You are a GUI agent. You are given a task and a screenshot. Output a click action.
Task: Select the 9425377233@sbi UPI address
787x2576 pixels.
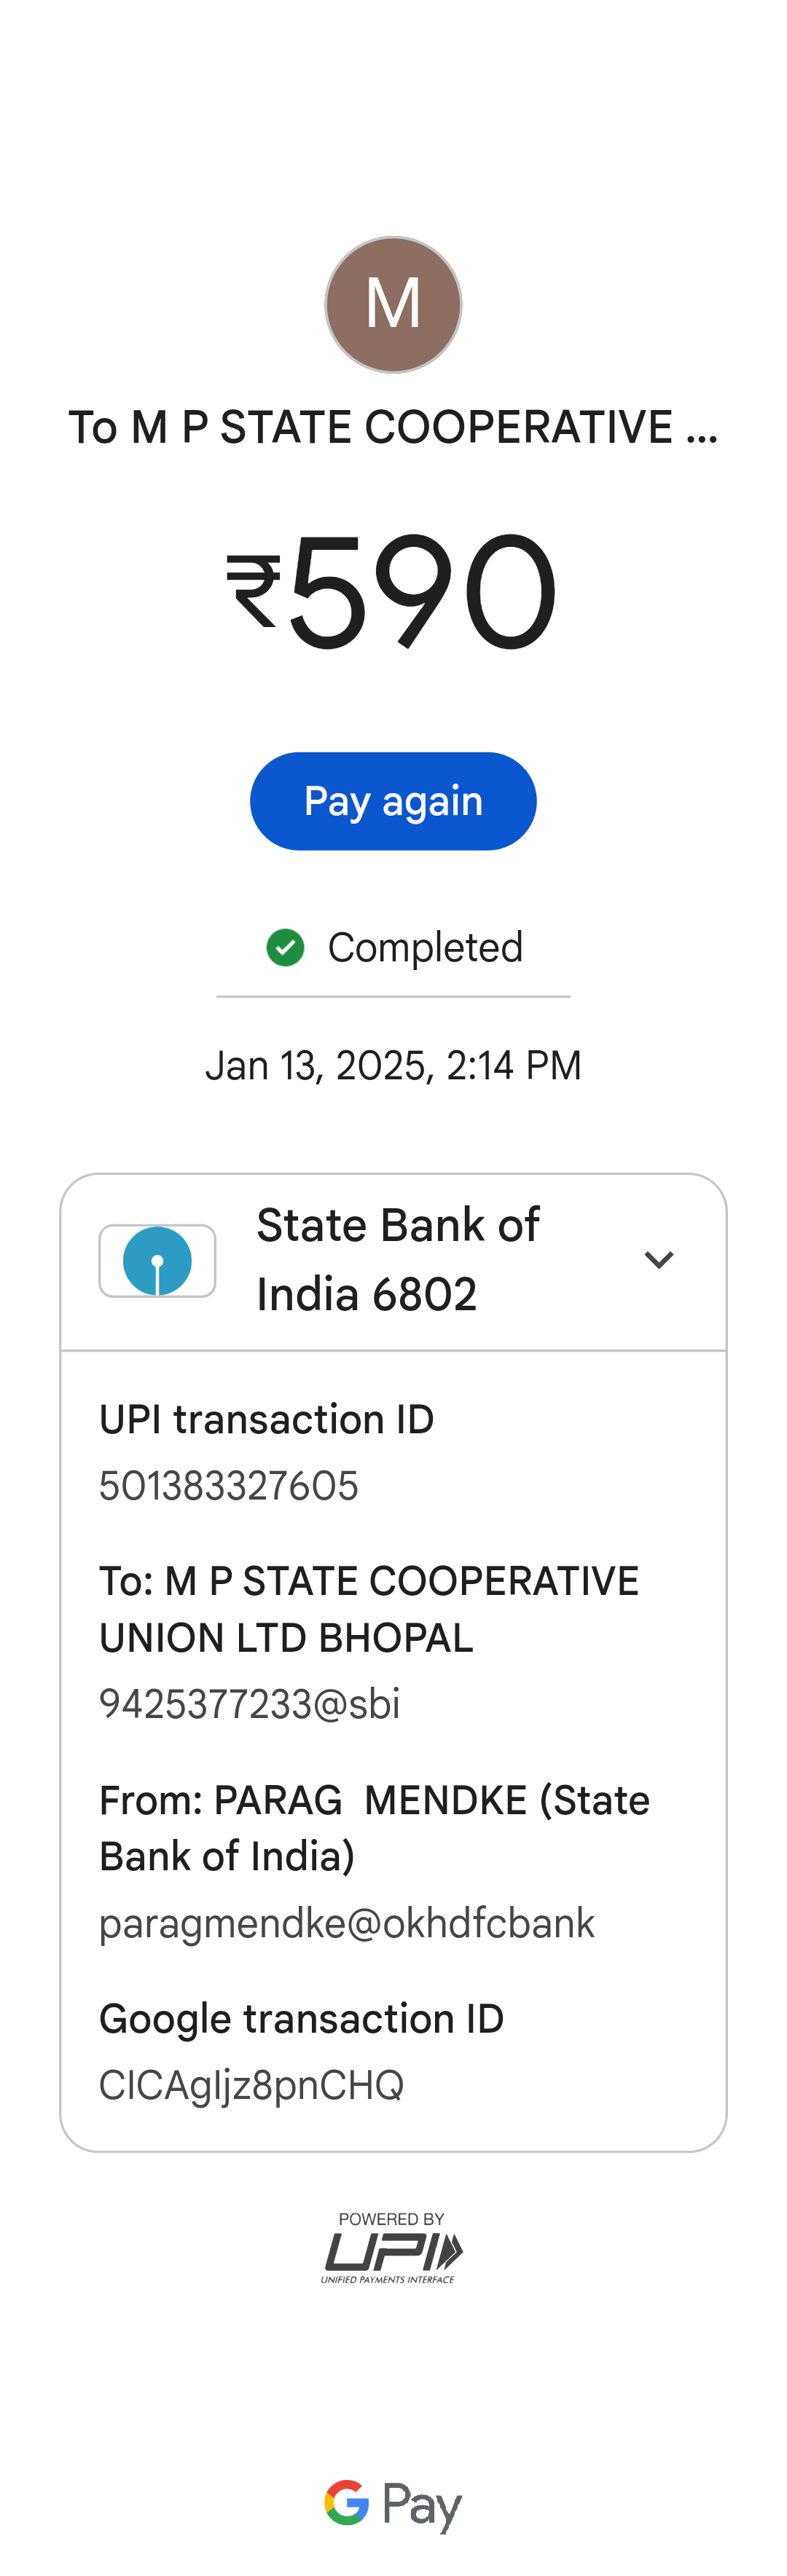249,1704
